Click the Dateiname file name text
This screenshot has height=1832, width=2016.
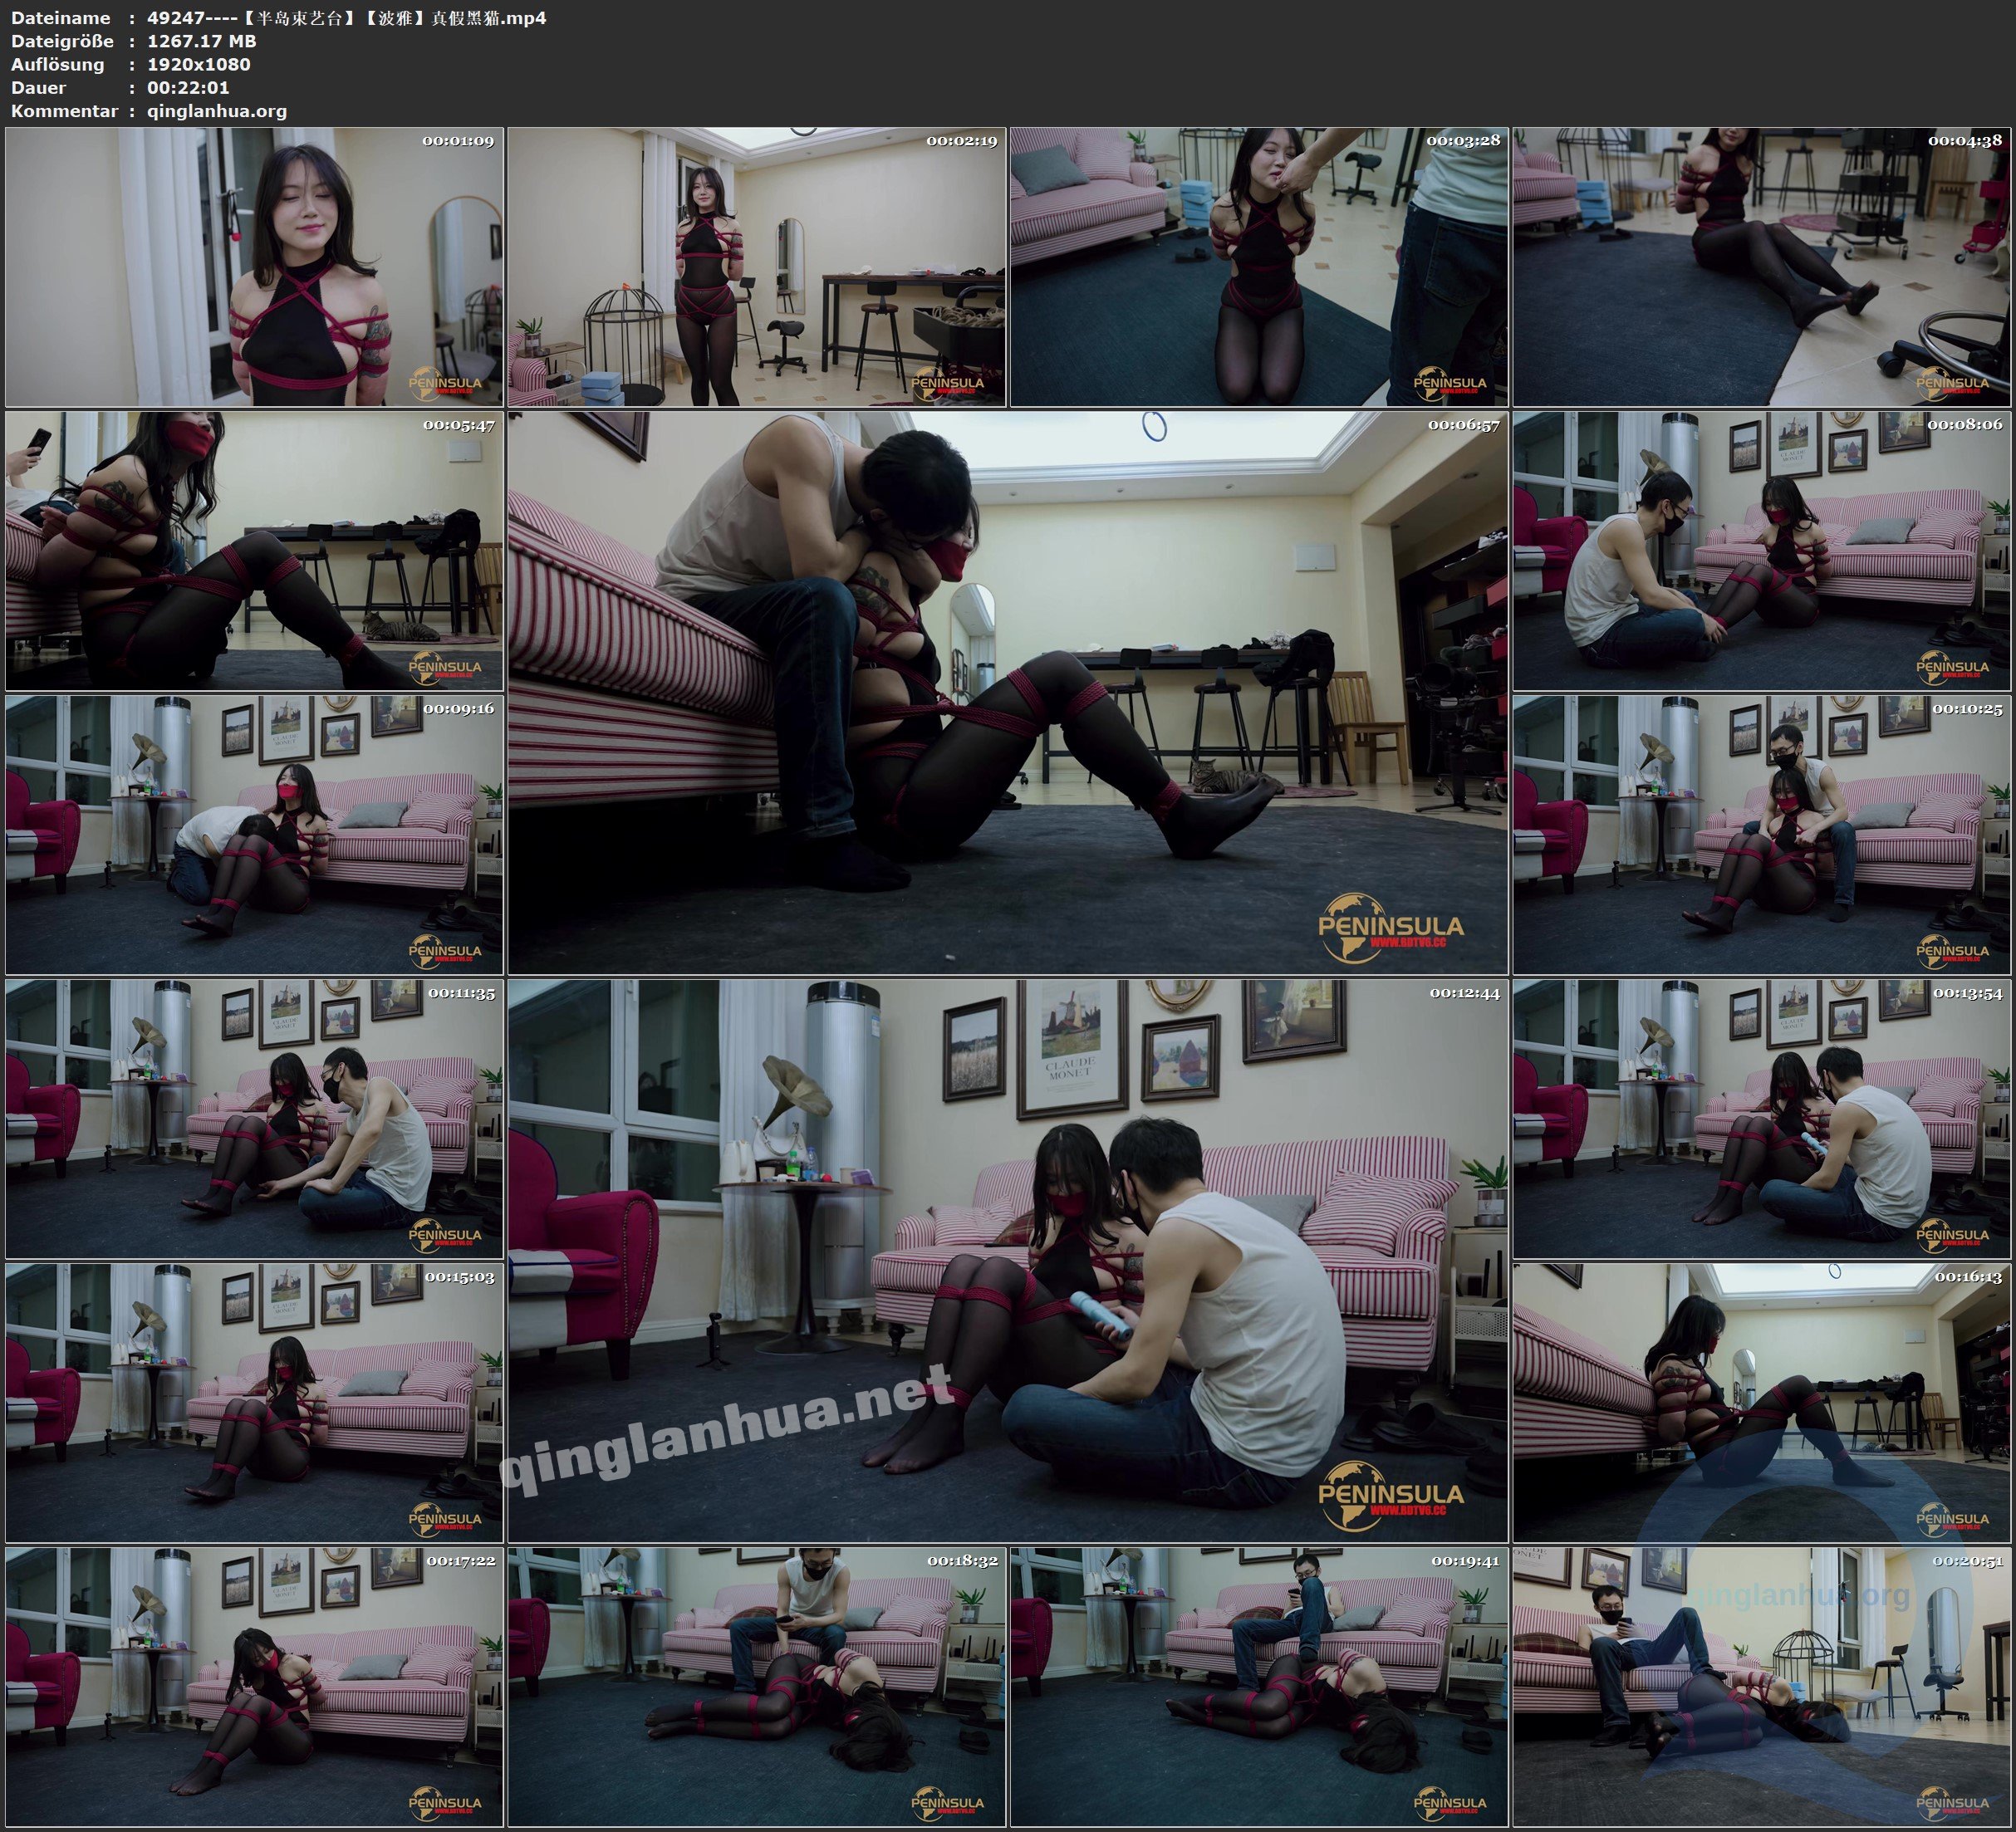346,17
